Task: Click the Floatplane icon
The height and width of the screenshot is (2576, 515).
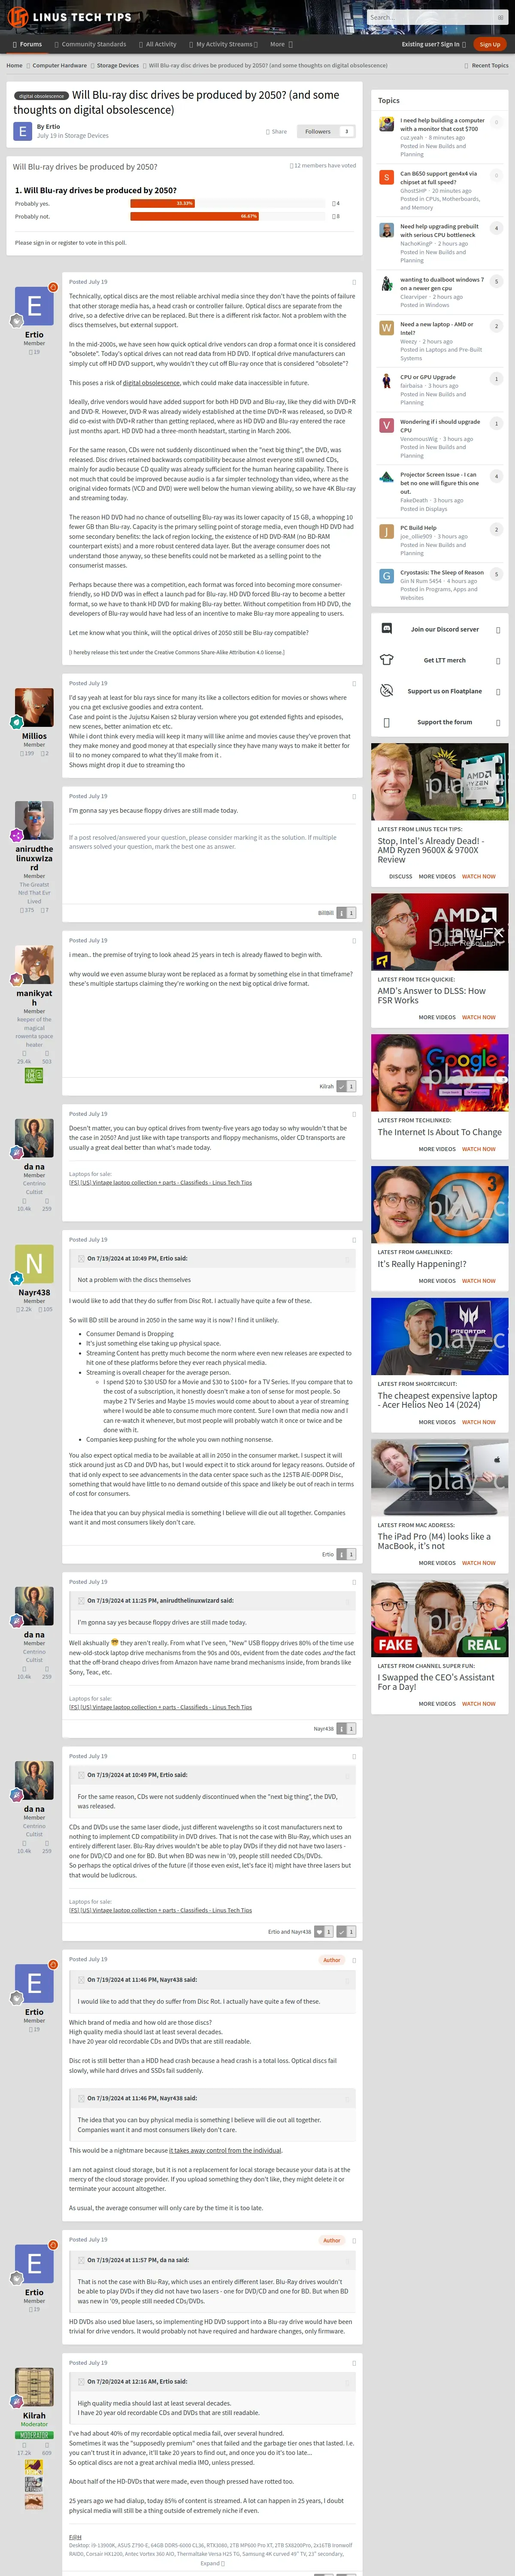Action: pyautogui.click(x=387, y=691)
